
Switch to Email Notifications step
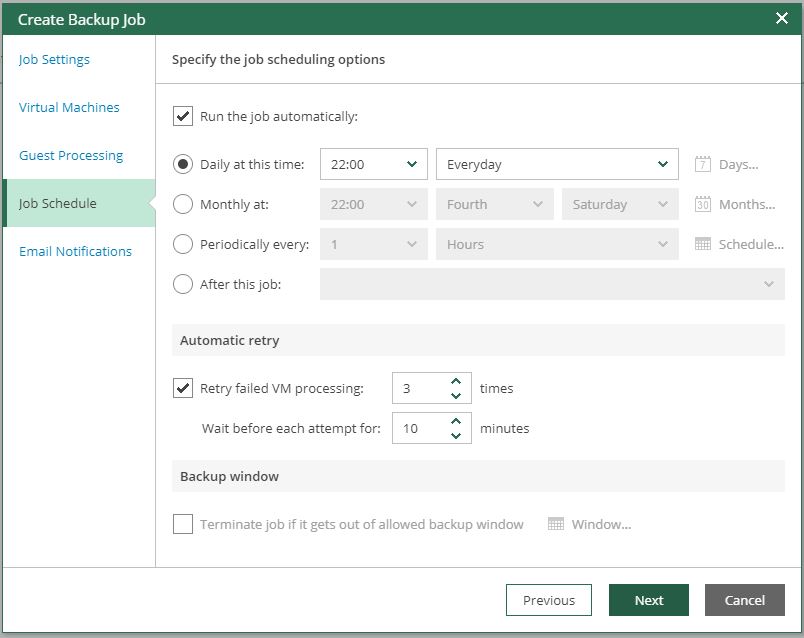(x=75, y=251)
